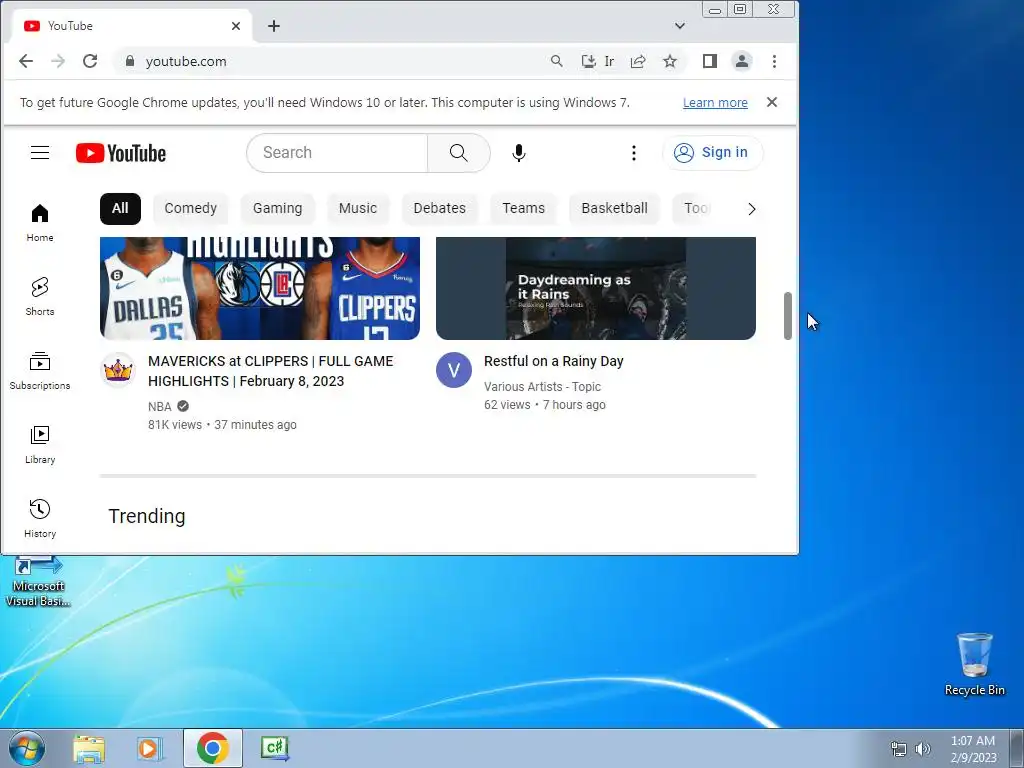Select the Music filter chip
Screen dimensions: 1024x768
358,208
